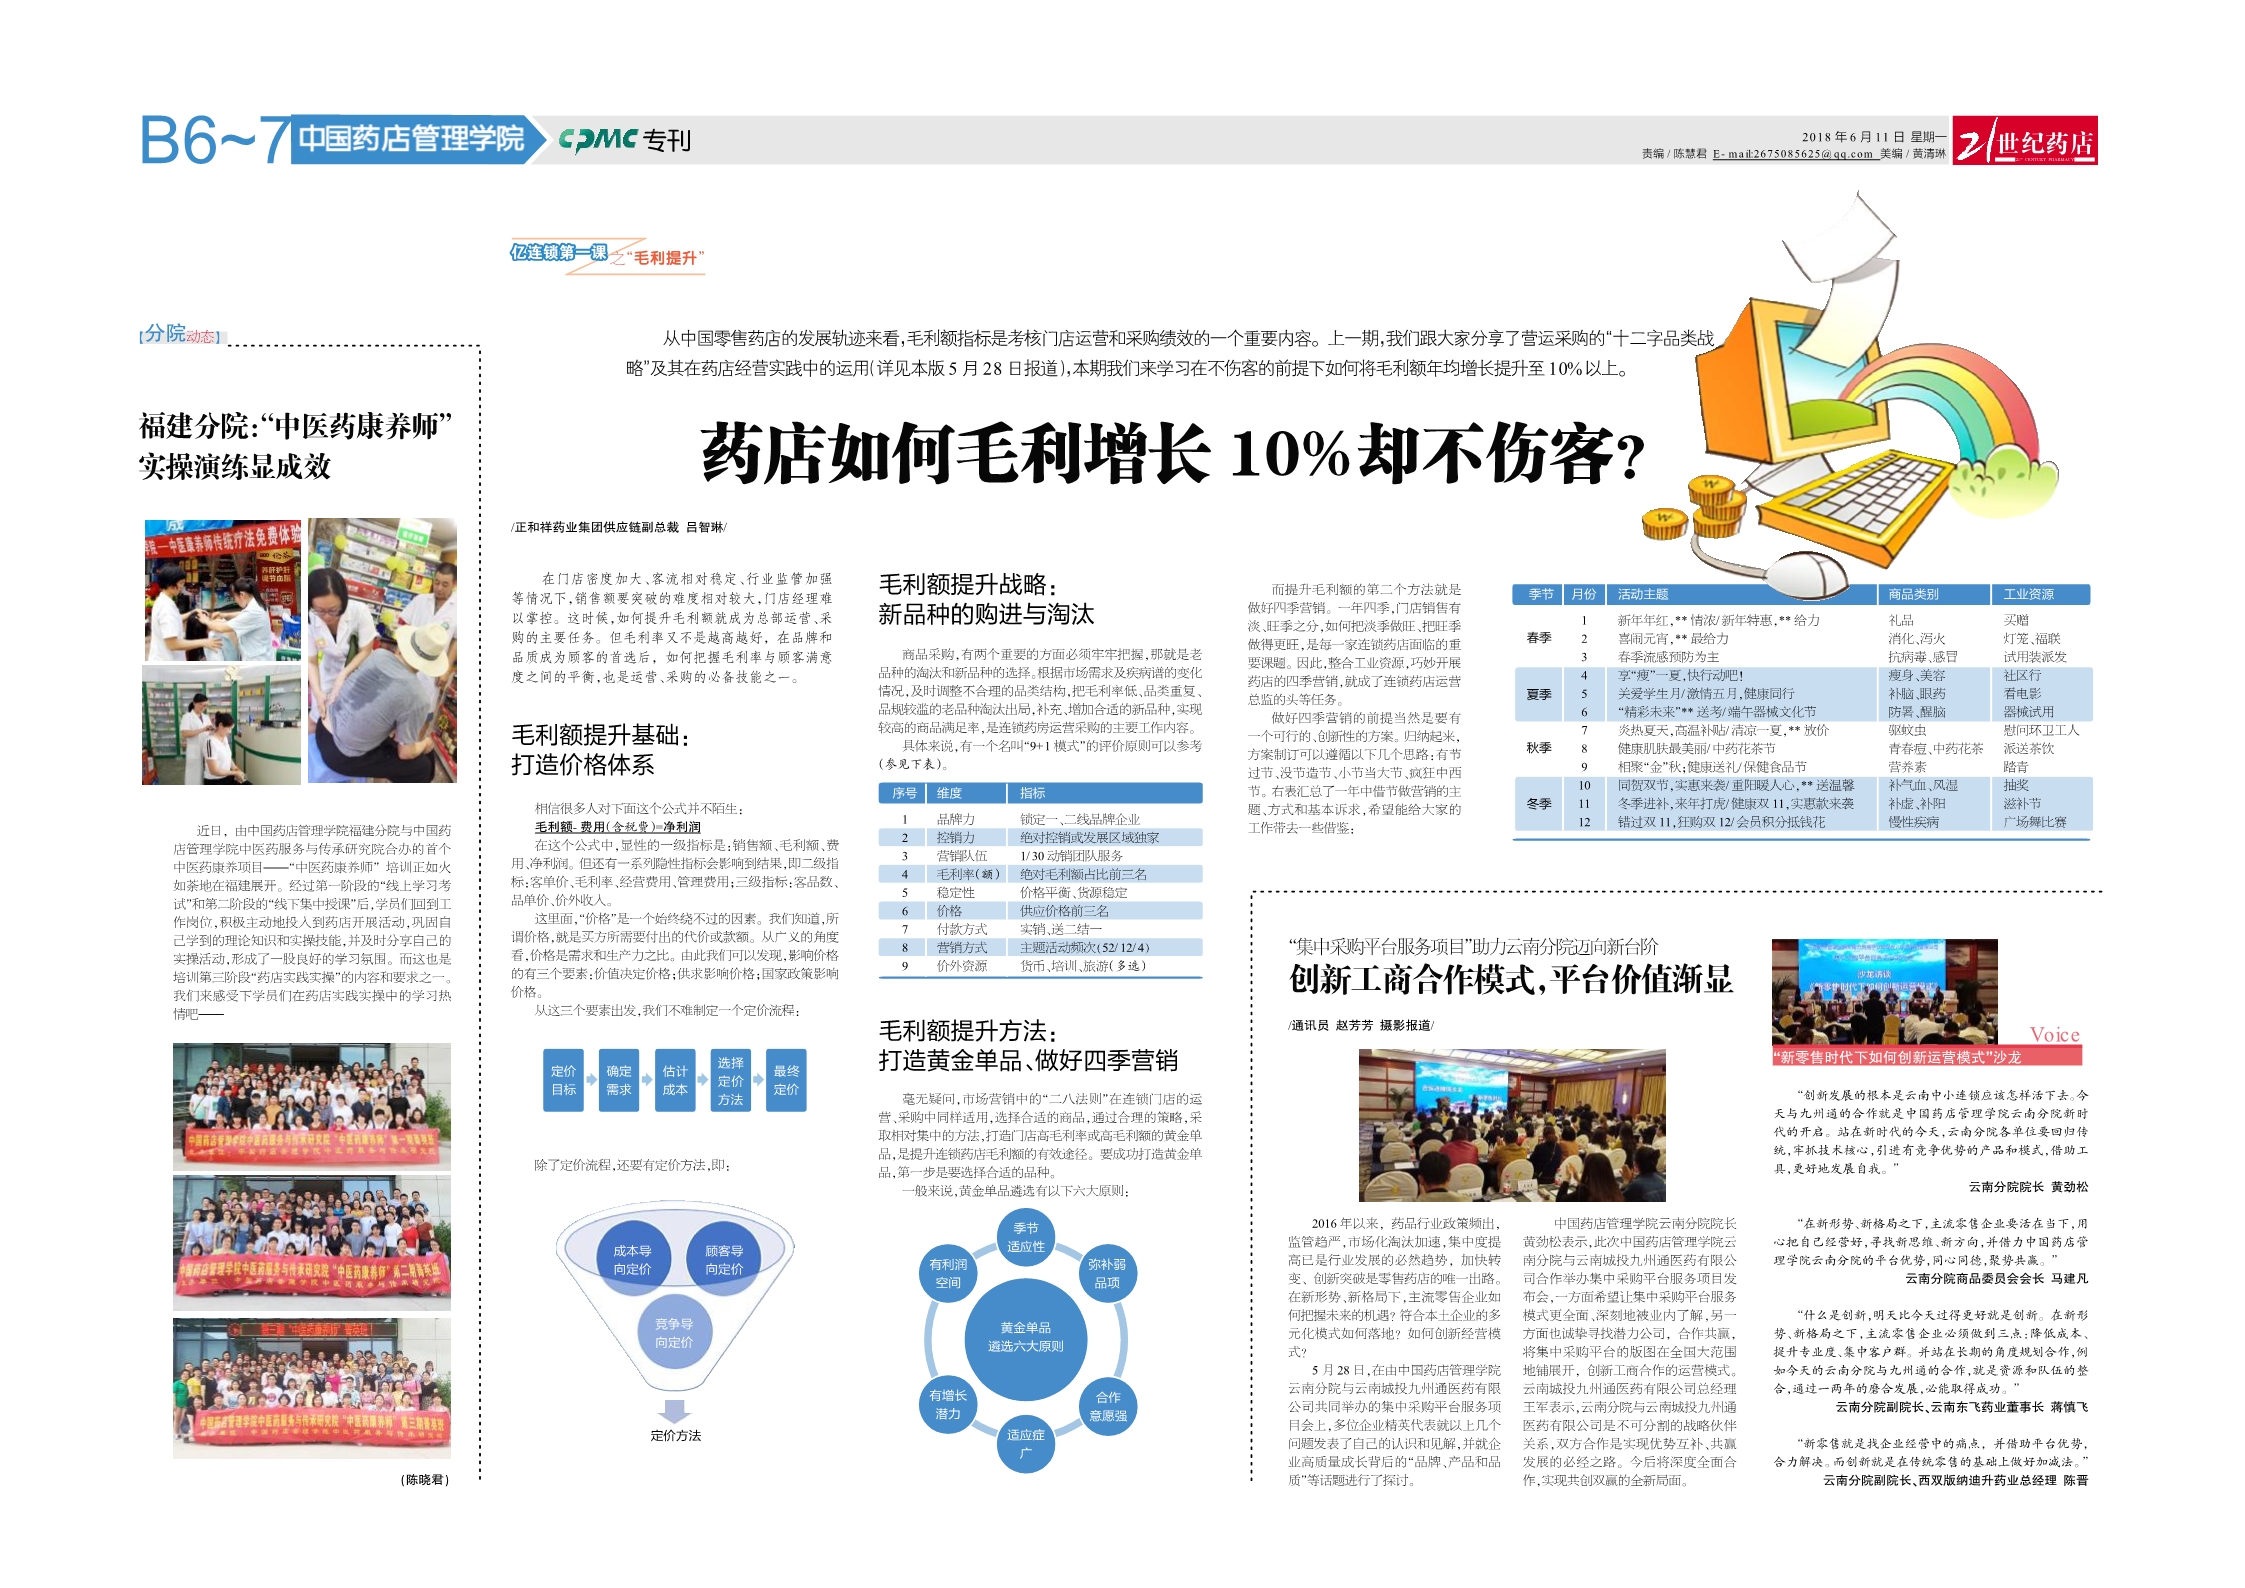Click the 成本导向定价 funnel circle
Screen dimensions: 2245x1588
click(x=632, y=1259)
